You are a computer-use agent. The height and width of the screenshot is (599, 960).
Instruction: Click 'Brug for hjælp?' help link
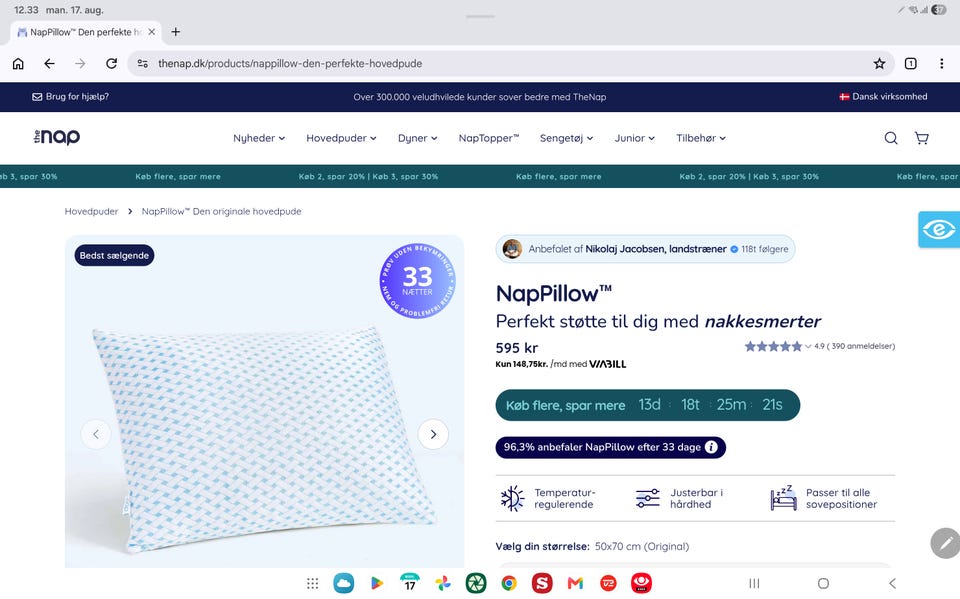(70, 97)
